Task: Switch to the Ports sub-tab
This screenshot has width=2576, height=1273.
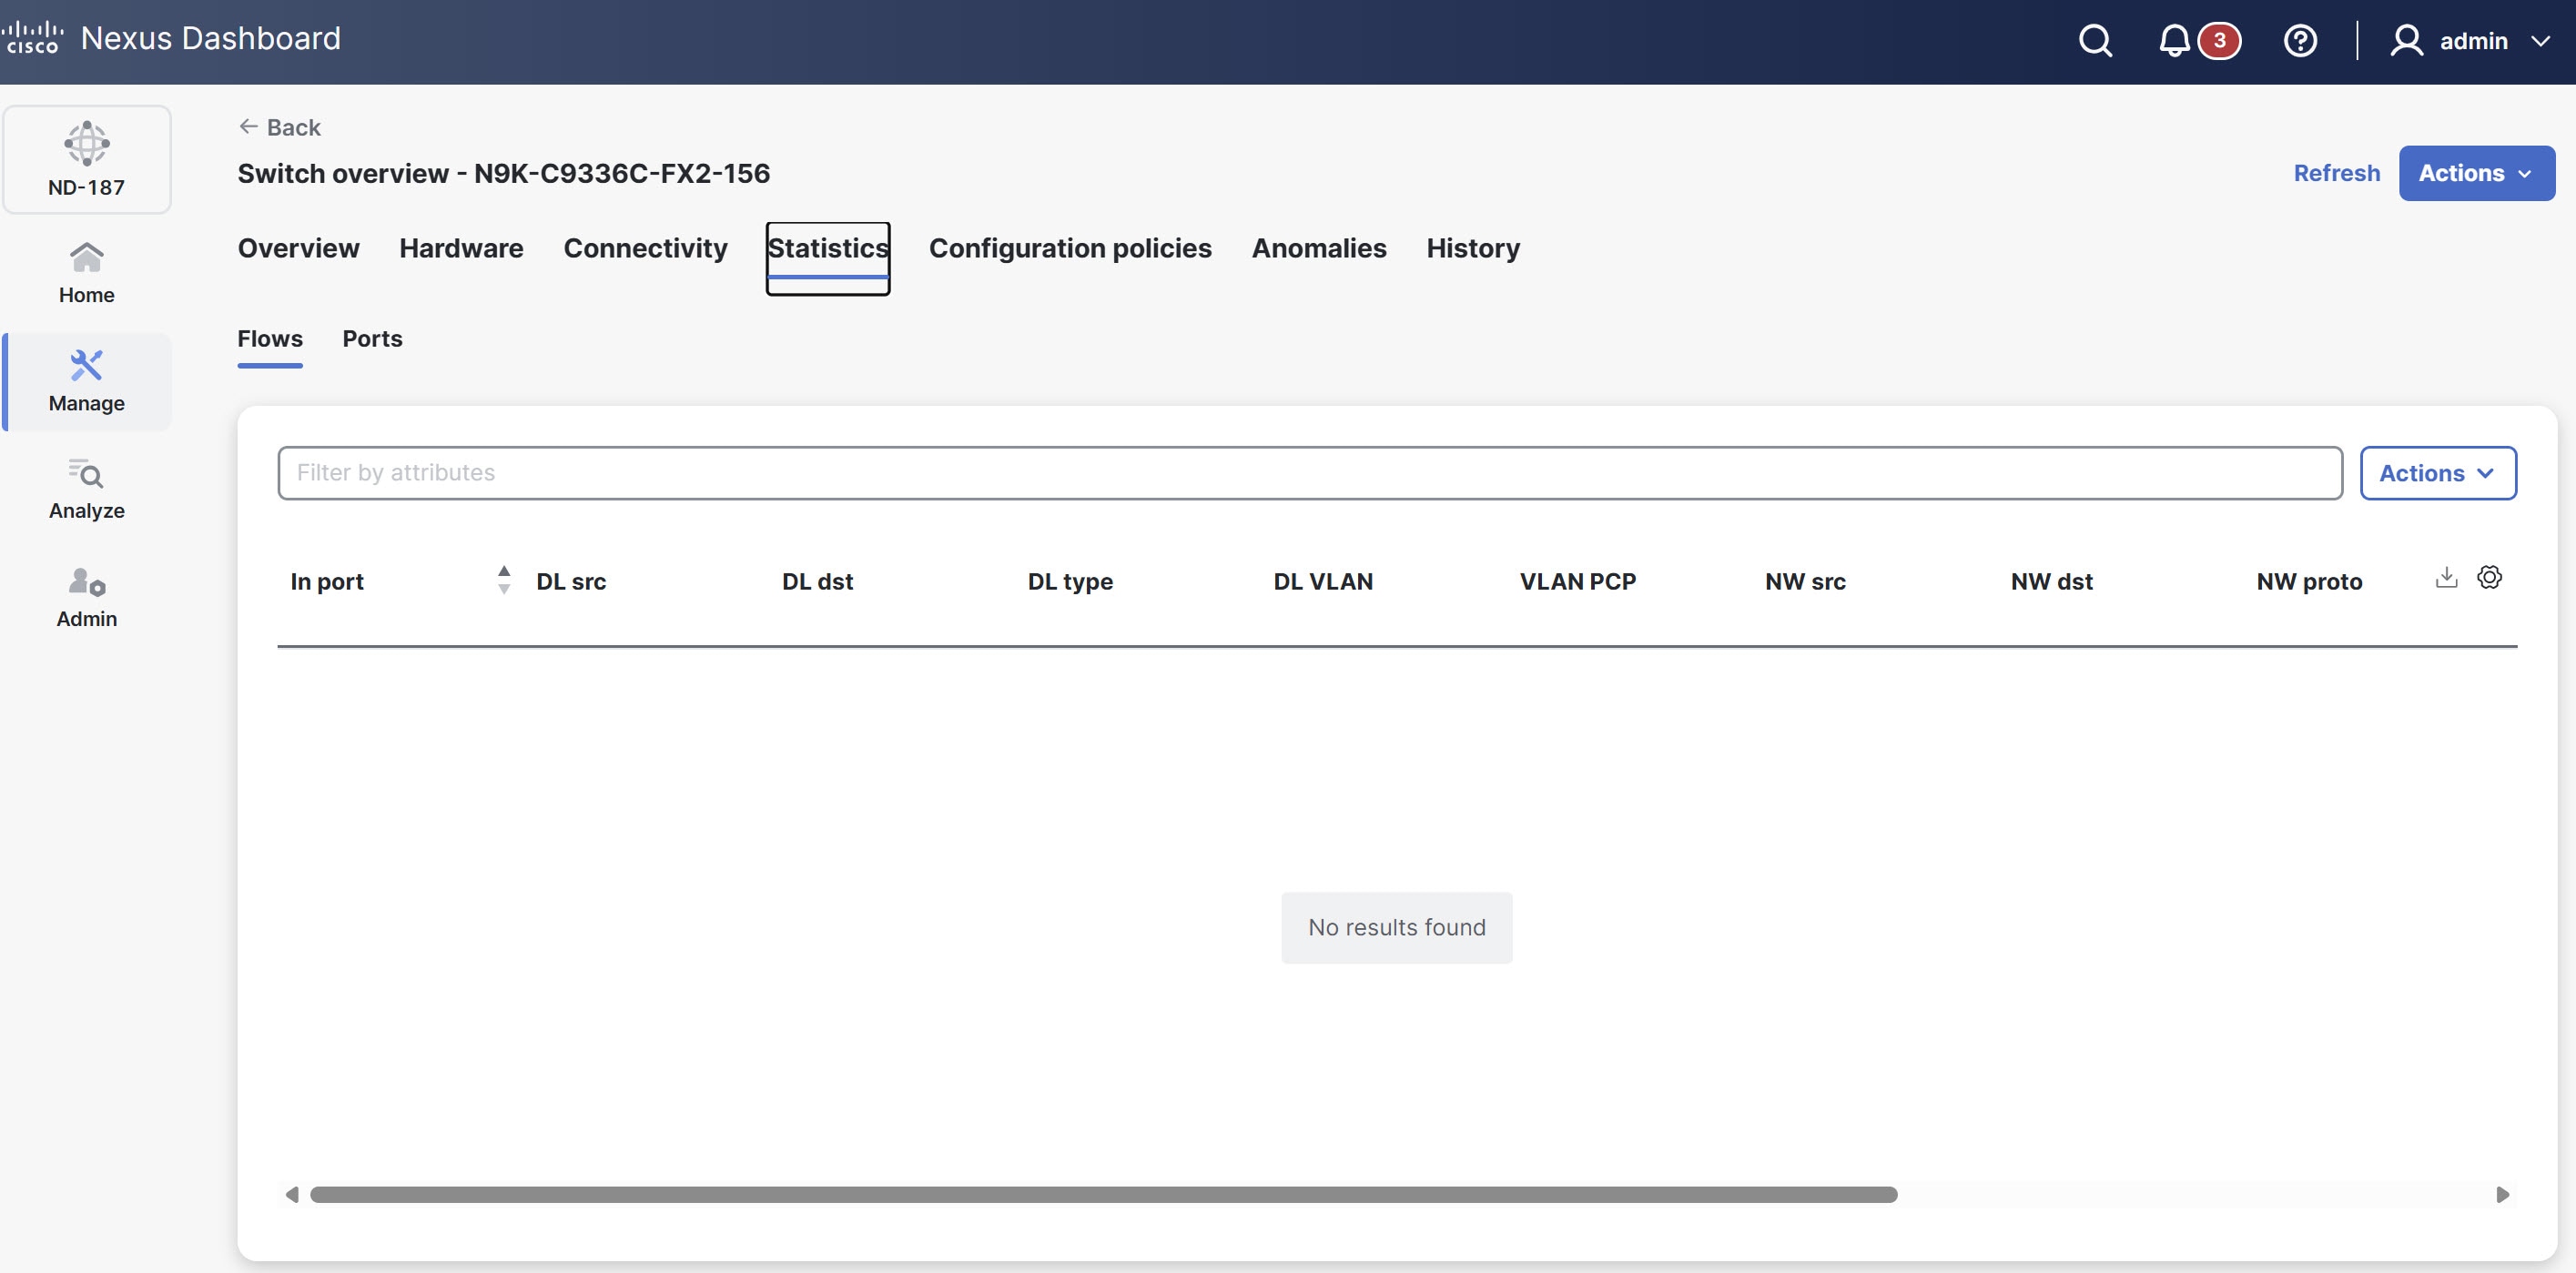Action: coord(372,339)
